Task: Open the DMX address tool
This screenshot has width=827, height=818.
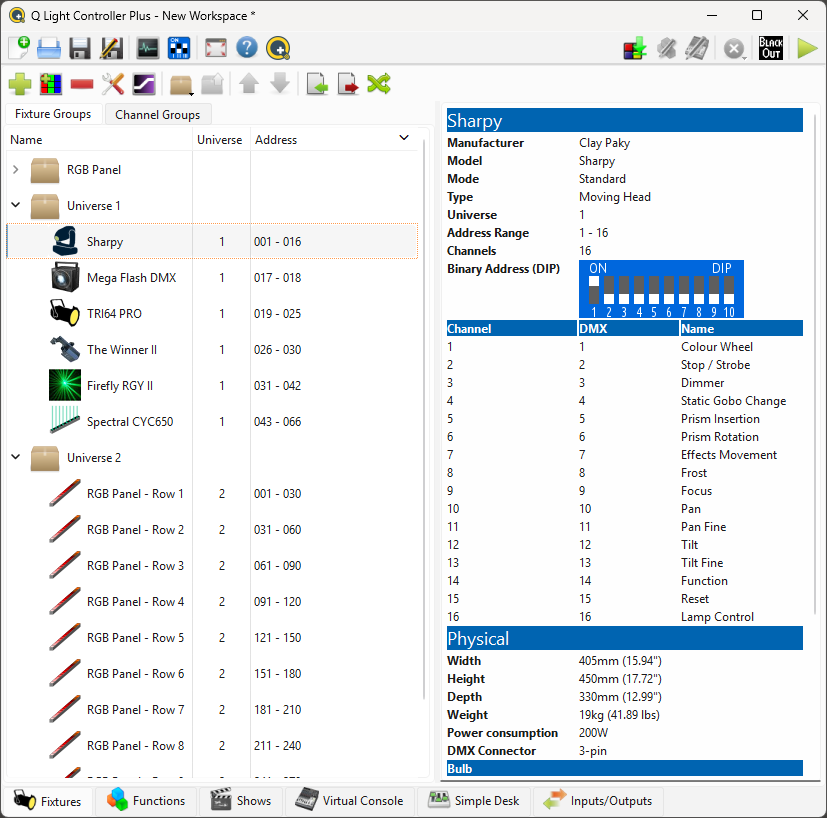Action: click(x=179, y=48)
